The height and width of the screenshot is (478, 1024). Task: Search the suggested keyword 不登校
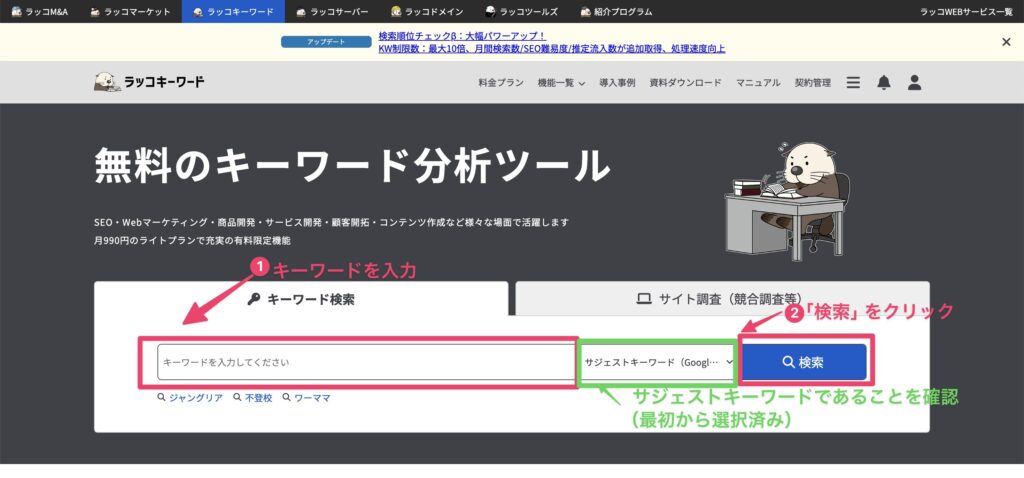click(x=252, y=398)
